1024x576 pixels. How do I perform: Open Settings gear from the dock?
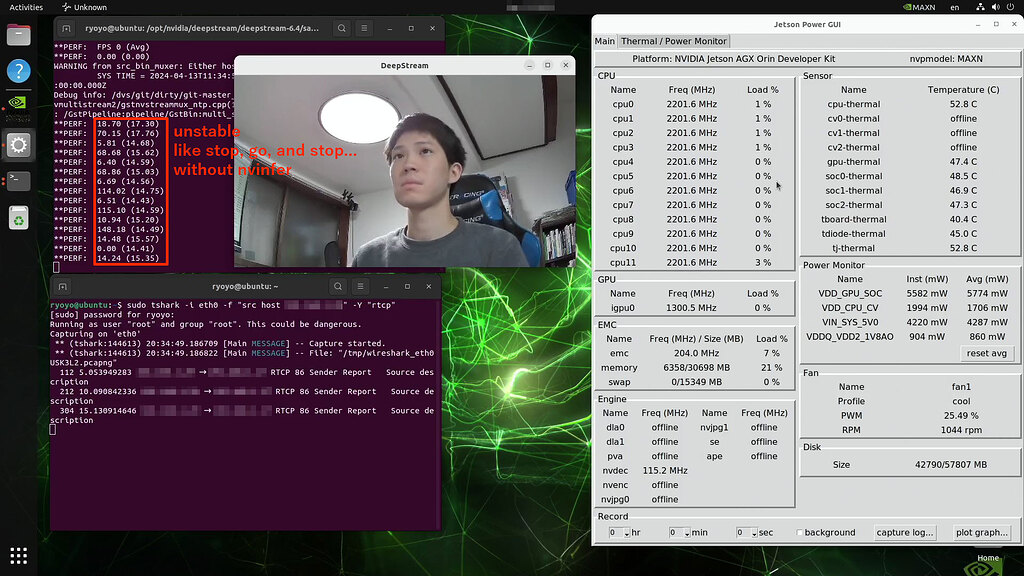[x=17, y=145]
